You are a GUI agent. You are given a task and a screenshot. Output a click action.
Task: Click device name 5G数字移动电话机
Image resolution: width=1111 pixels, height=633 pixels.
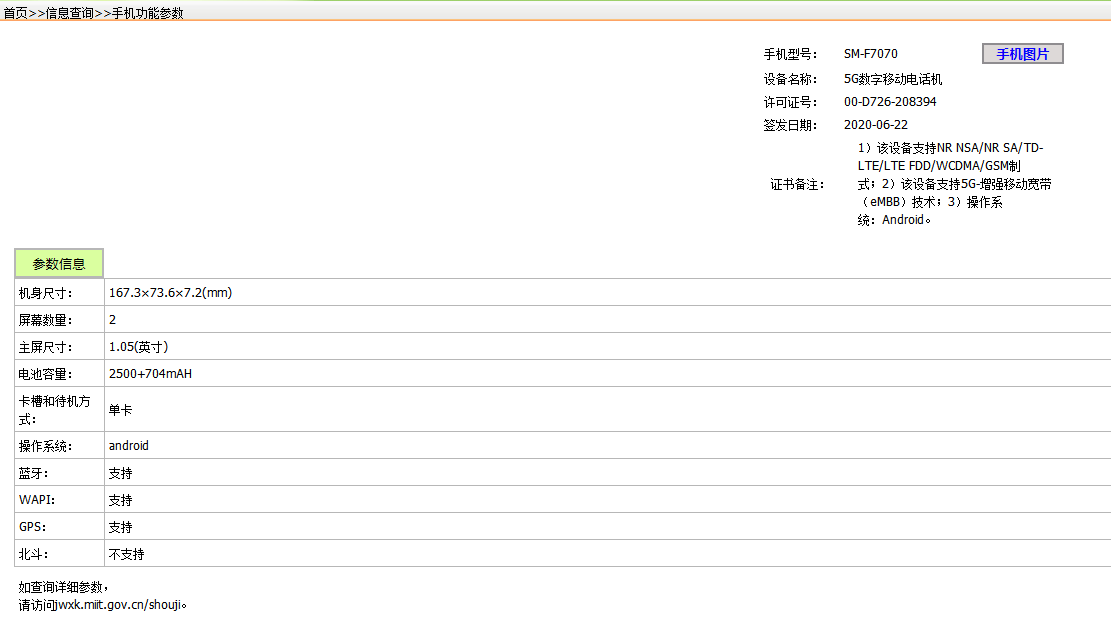[893, 79]
